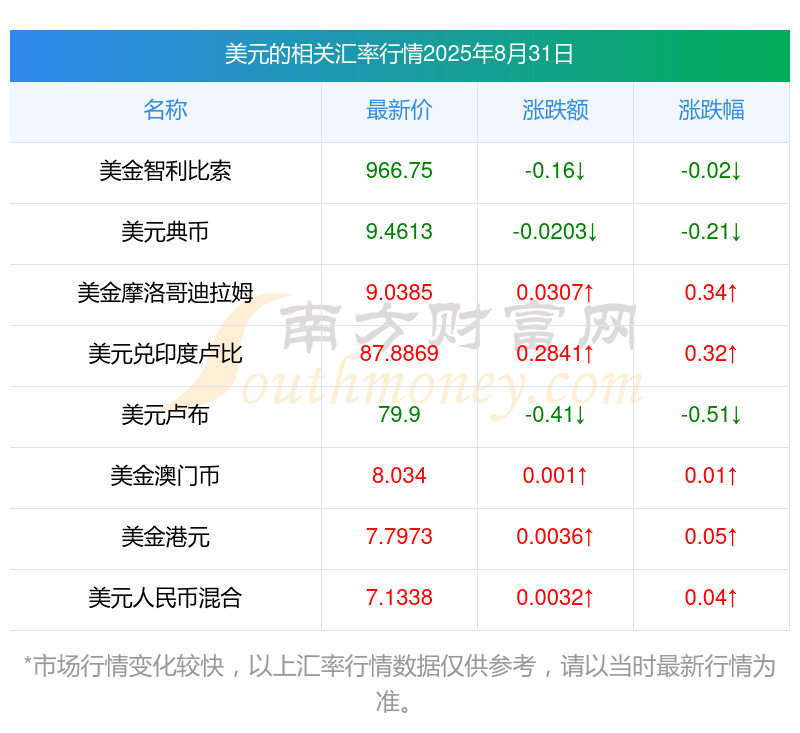Click the percentage 0.05↑
Viewport: 800px width, 733px height.
point(711,537)
